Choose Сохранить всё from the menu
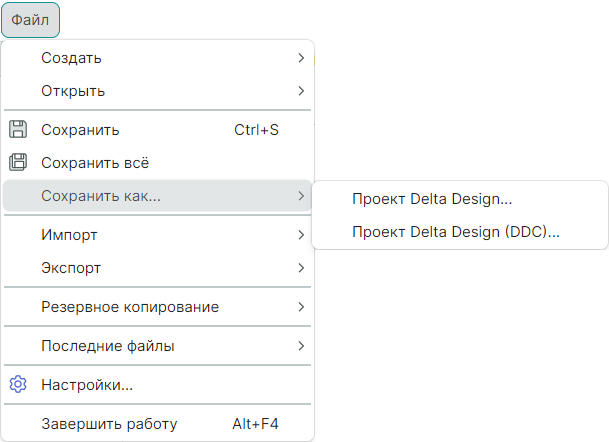The width and height of the screenshot is (609, 442). [95, 163]
